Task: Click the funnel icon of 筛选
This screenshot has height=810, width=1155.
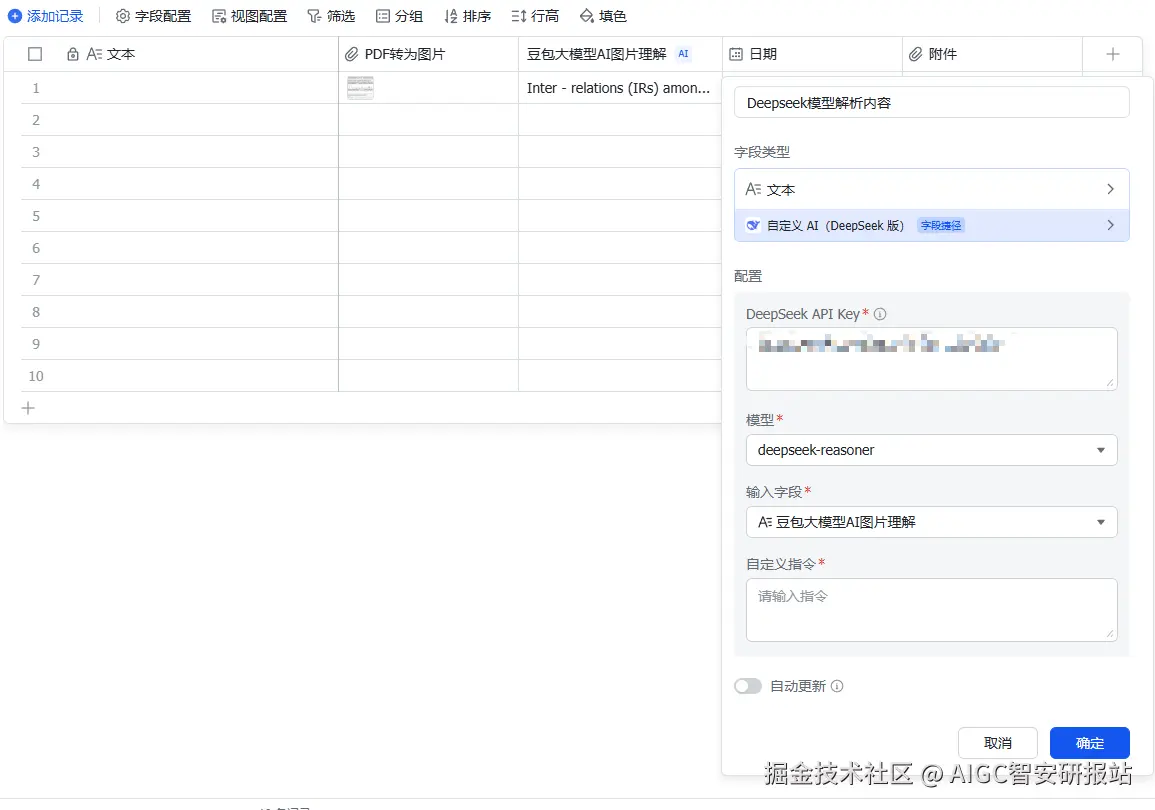Action: 314,16
